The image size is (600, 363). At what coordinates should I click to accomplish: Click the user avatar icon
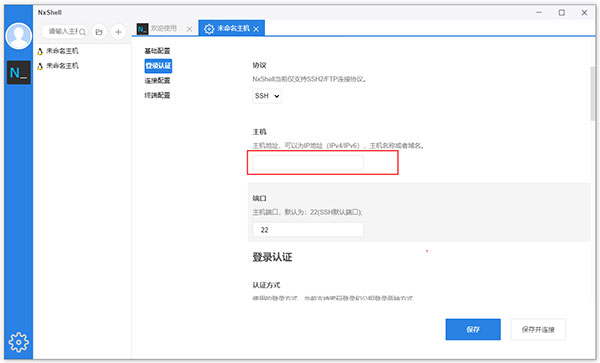[18, 36]
